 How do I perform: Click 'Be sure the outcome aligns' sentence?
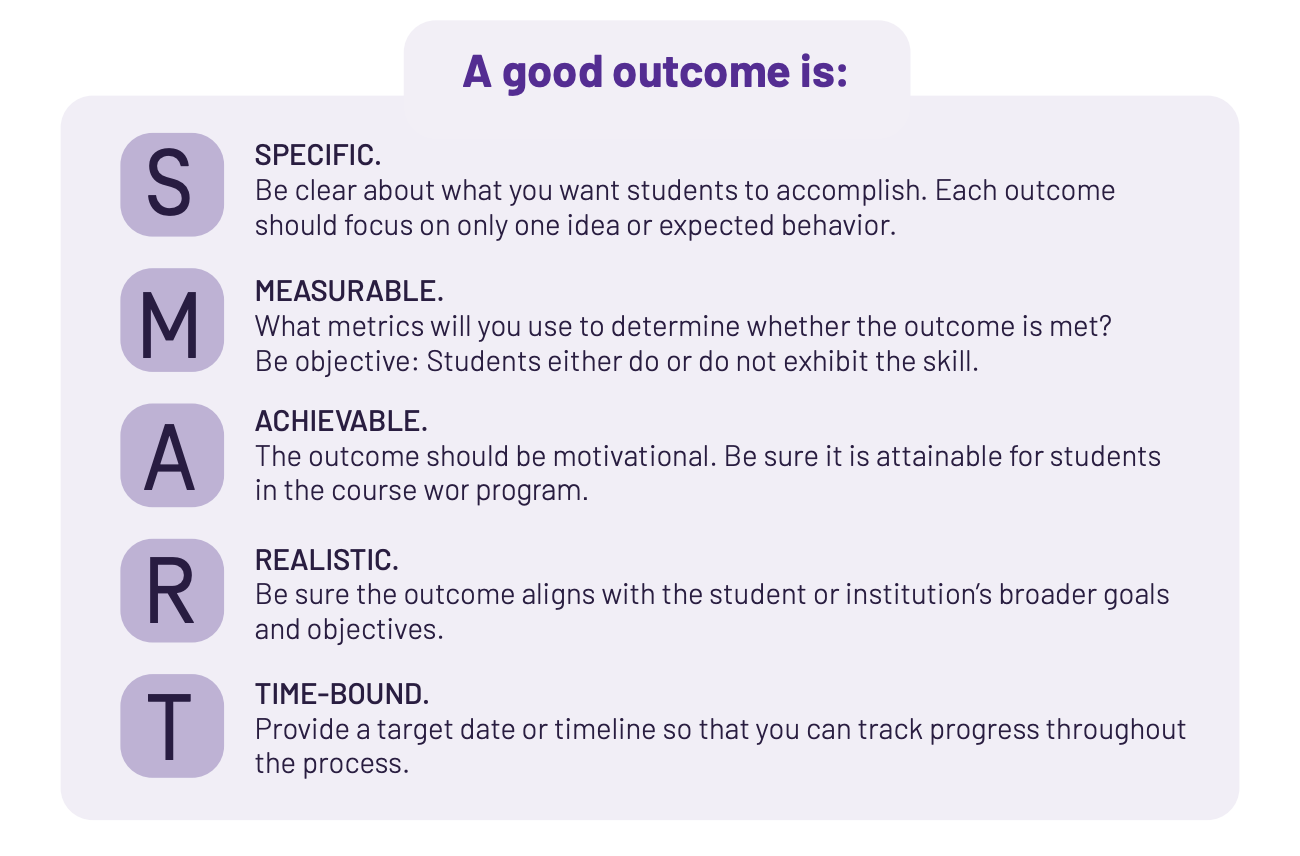pyautogui.click(x=712, y=595)
